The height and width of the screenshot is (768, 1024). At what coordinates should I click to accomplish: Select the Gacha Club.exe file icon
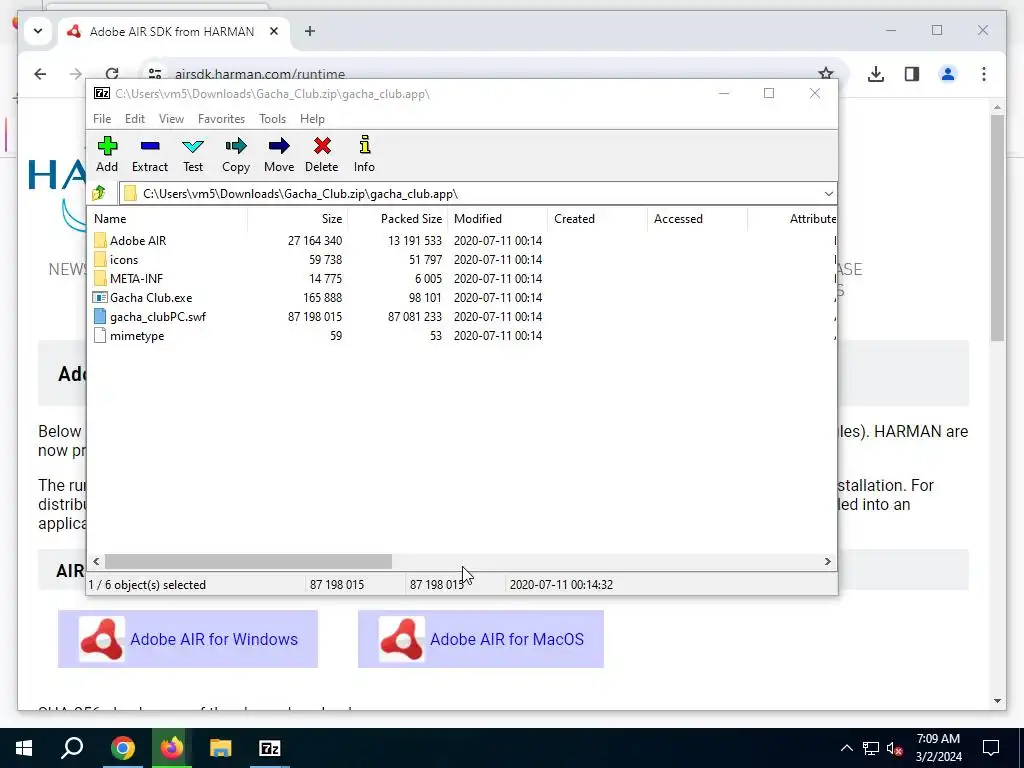pos(100,297)
